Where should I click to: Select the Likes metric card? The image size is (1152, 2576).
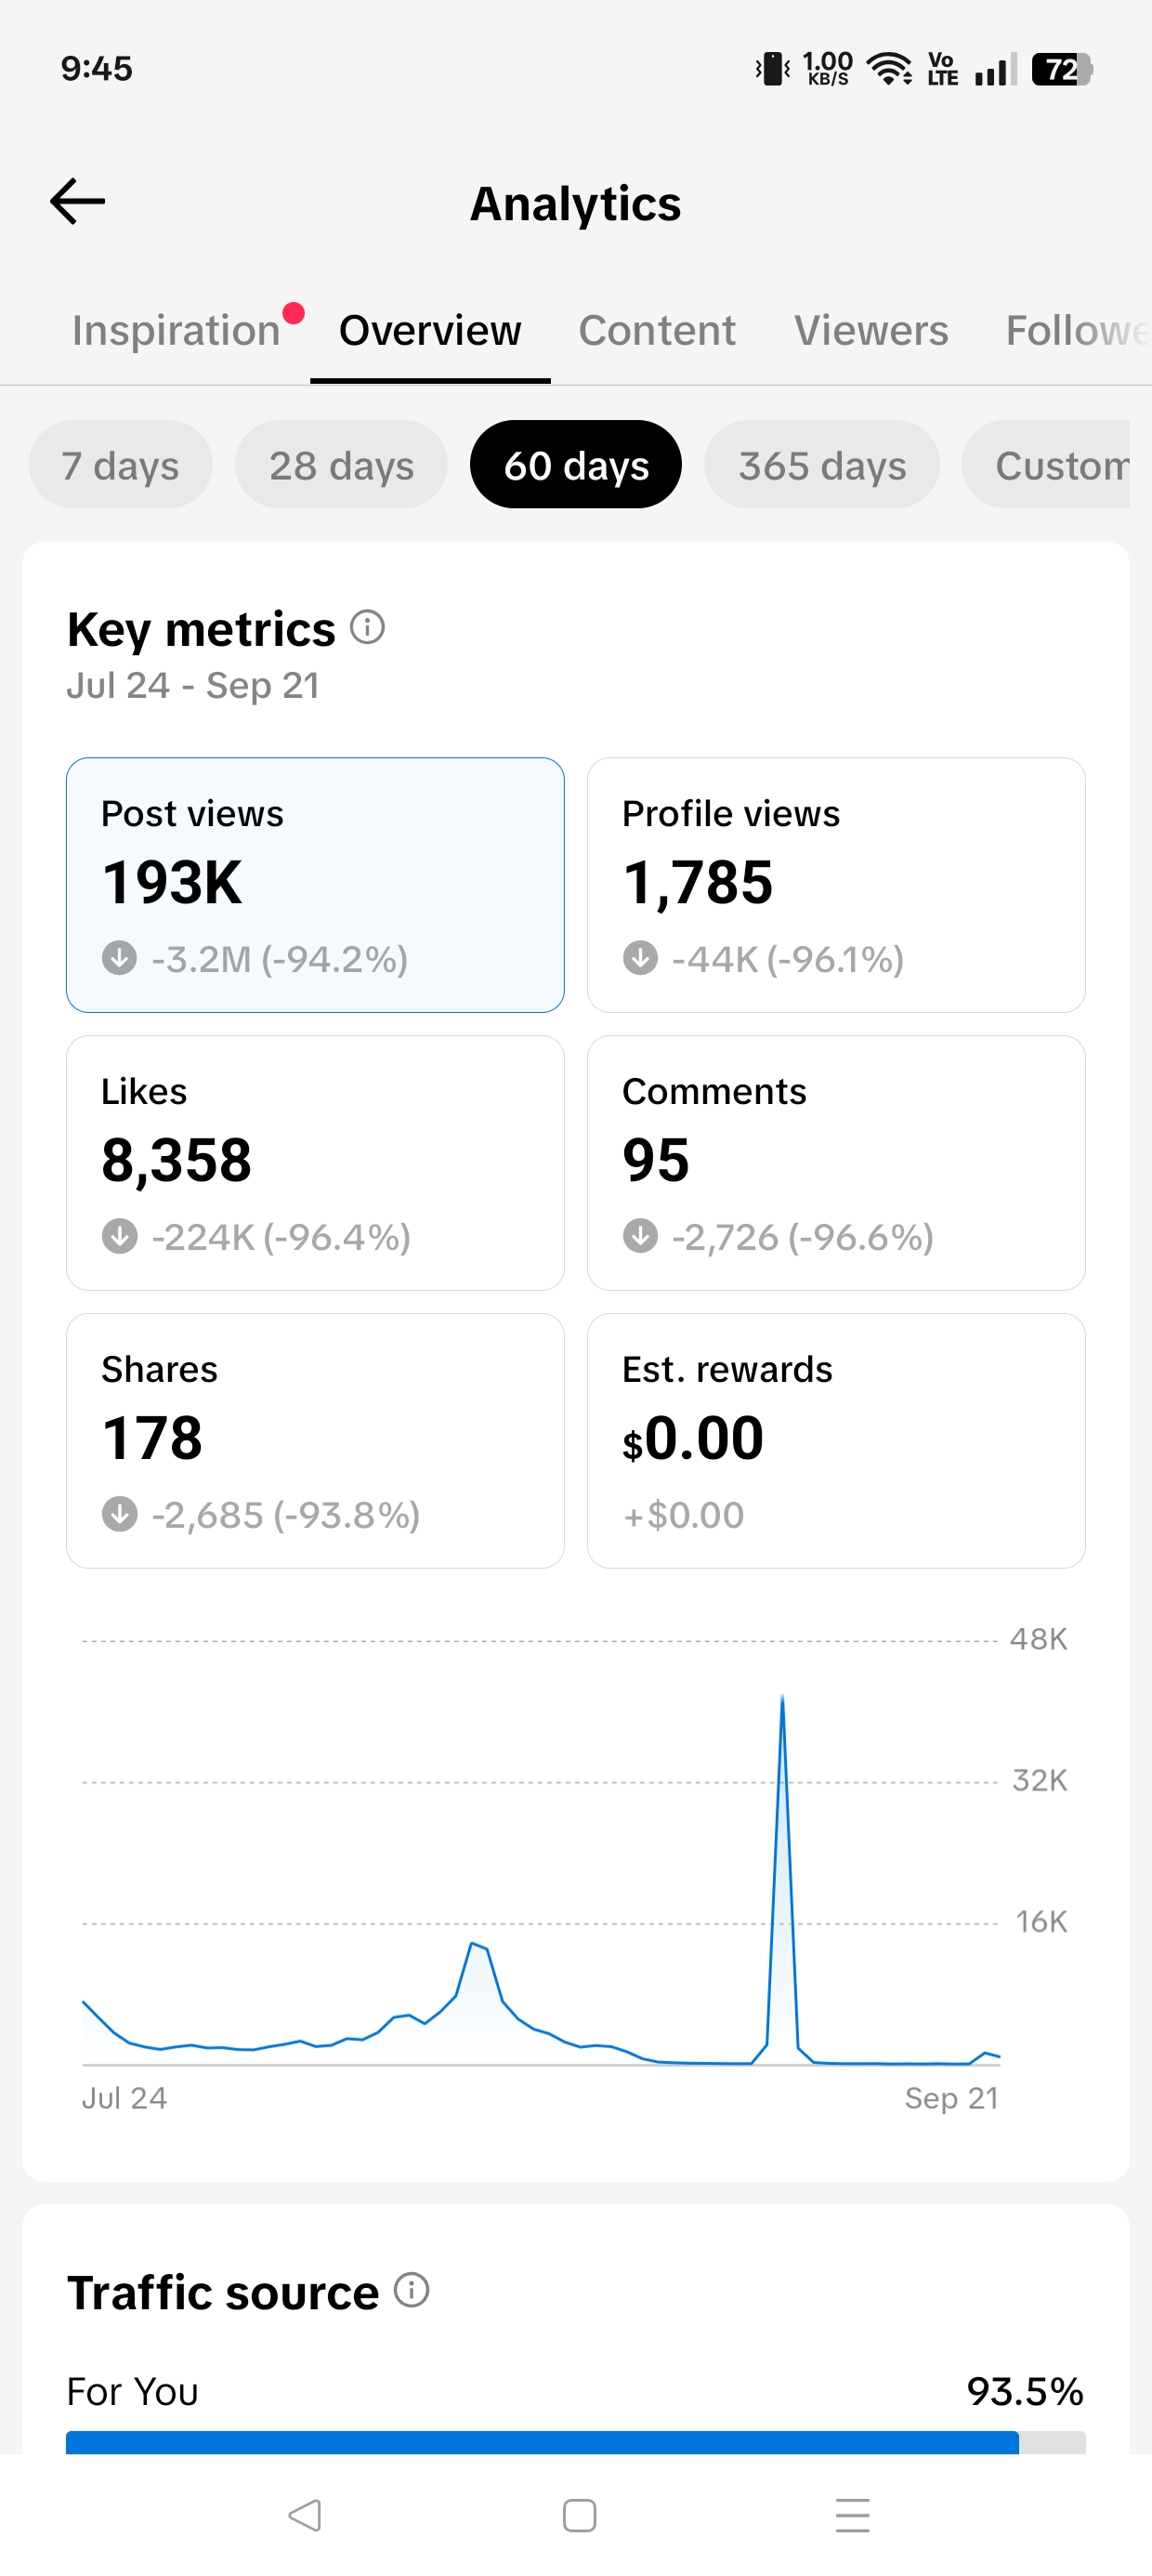pyautogui.click(x=315, y=1163)
